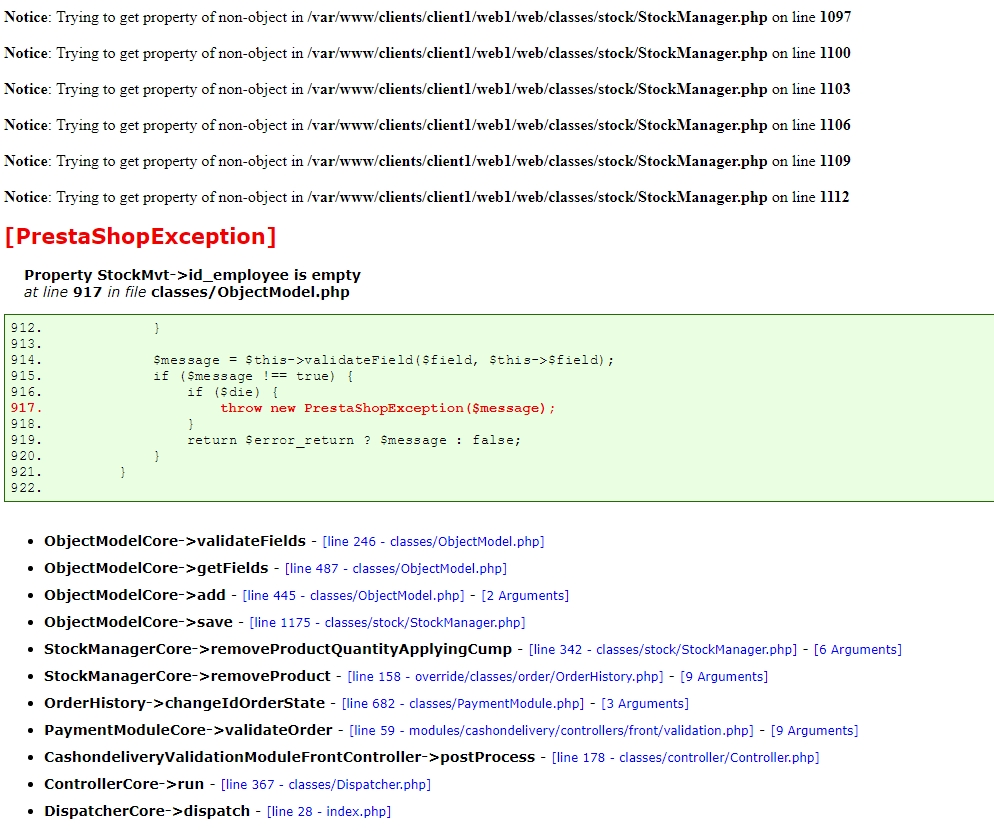Image resolution: width=994 pixels, height=831 pixels.
Task: Select the 'Property StockMvt->id_employee is empty' message
Action: pos(192,275)
